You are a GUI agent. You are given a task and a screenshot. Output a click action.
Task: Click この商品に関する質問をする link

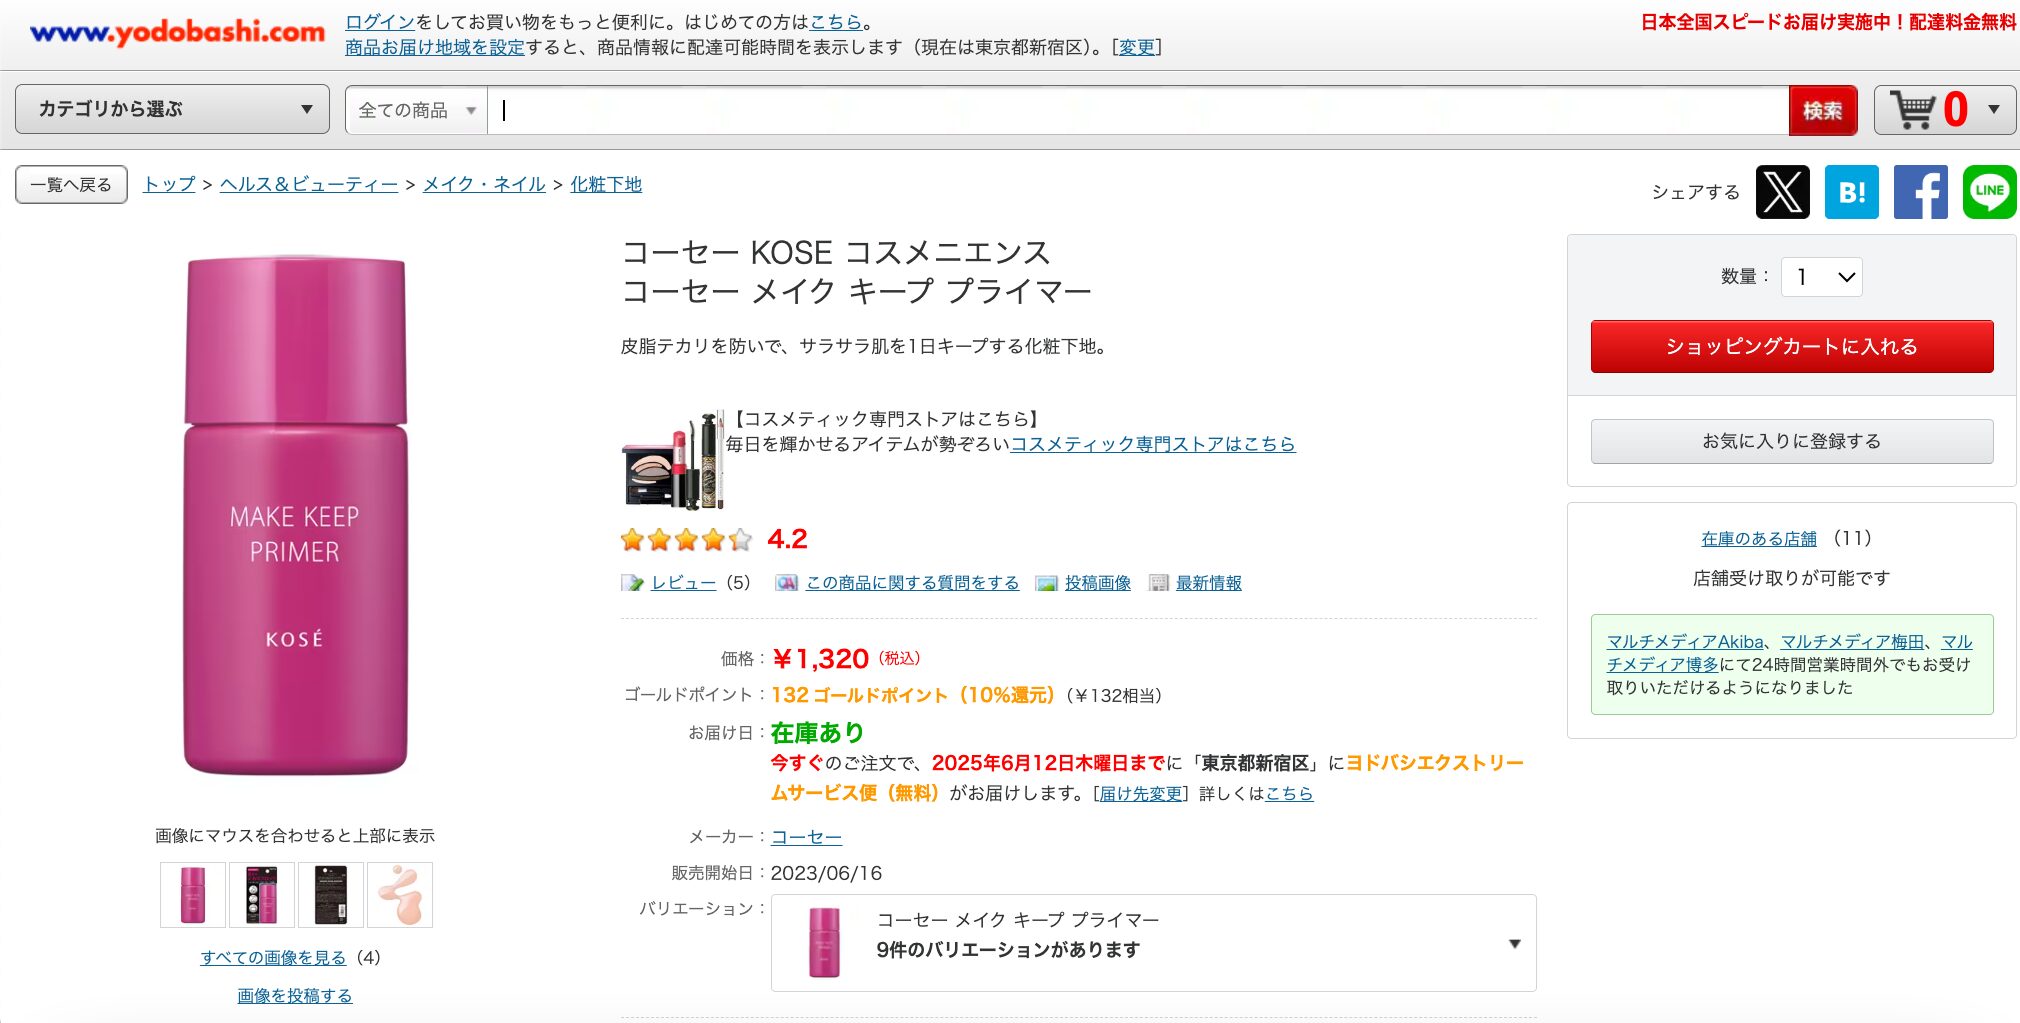912,583
